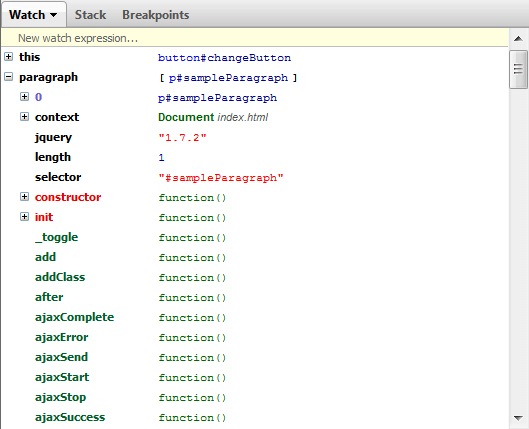Viewport: 529px width, 429px height.
Task: Open the Document index.html link
Action: pyautogui.click(x=213, y=117)
